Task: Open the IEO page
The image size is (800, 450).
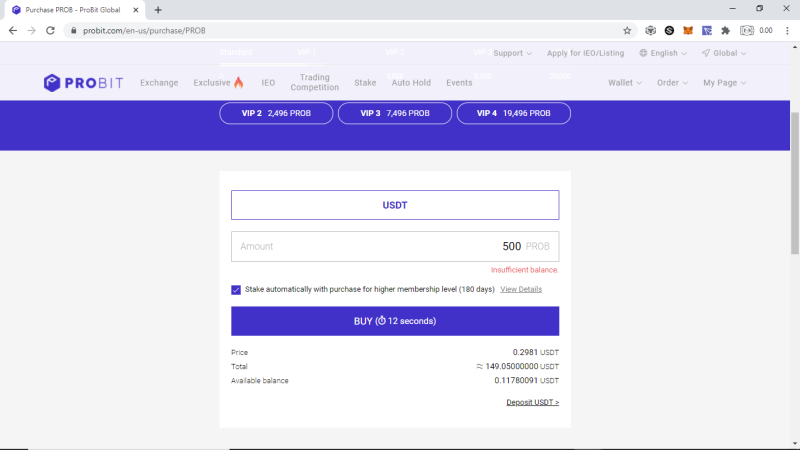Action: [268, 83]
